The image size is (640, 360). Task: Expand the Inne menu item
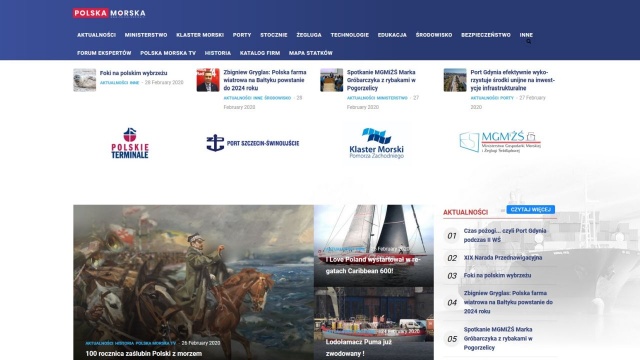point(526,35)
